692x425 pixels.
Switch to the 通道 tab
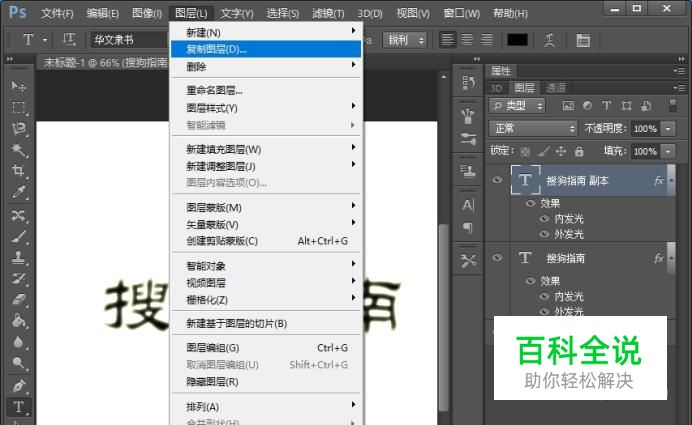(x=556, y=88)
